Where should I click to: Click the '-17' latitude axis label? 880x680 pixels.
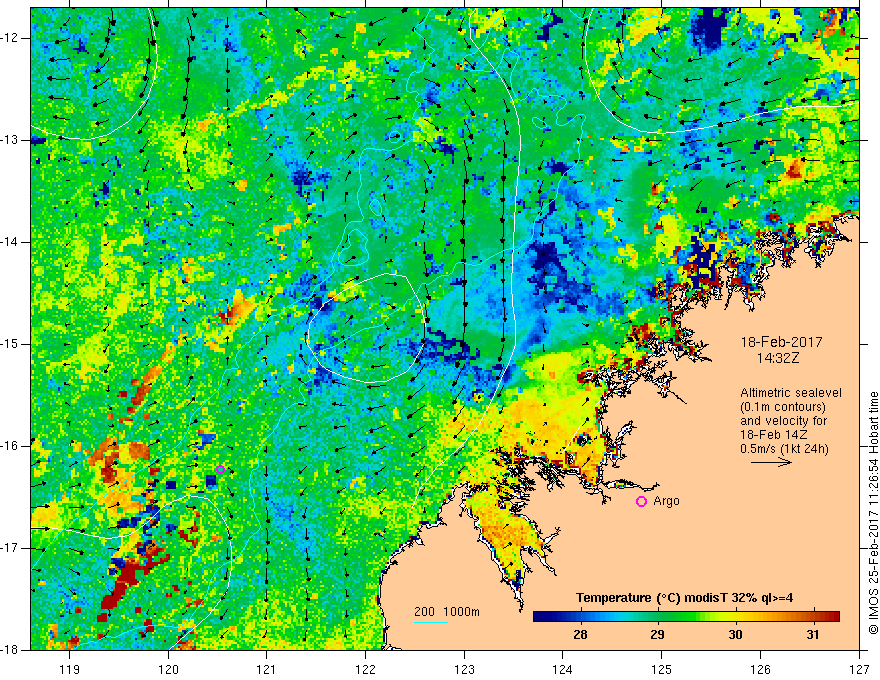[x=10, y=548]
